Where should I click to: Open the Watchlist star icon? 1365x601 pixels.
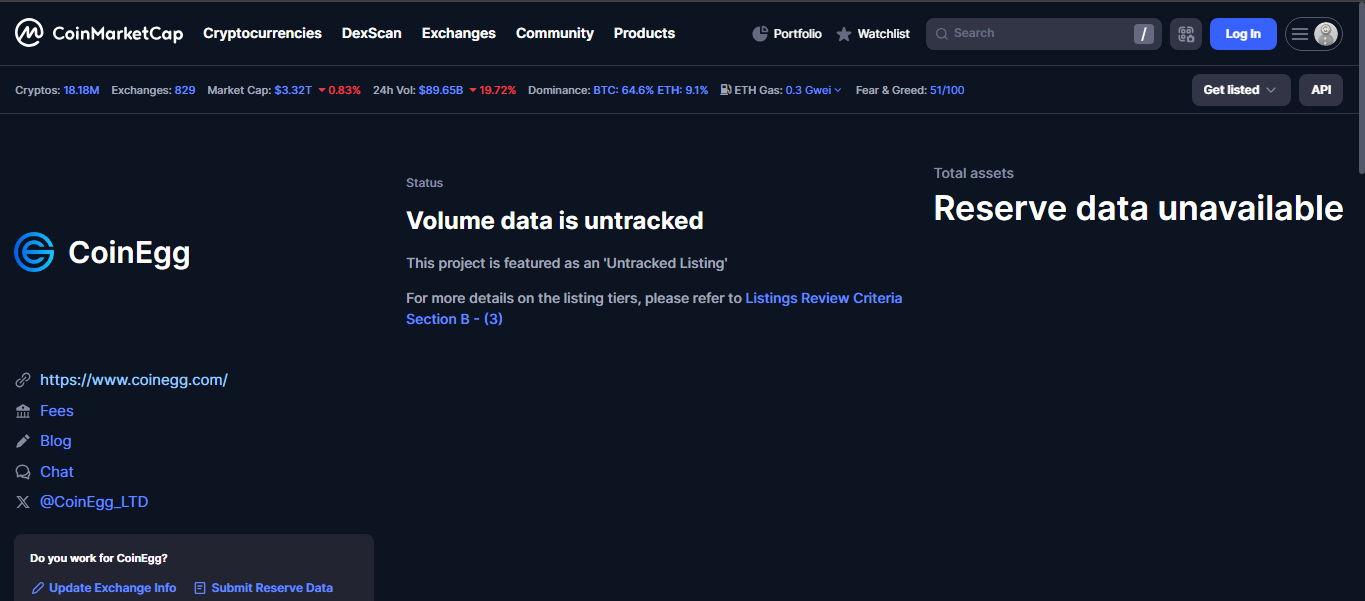(x=844, y=34)
